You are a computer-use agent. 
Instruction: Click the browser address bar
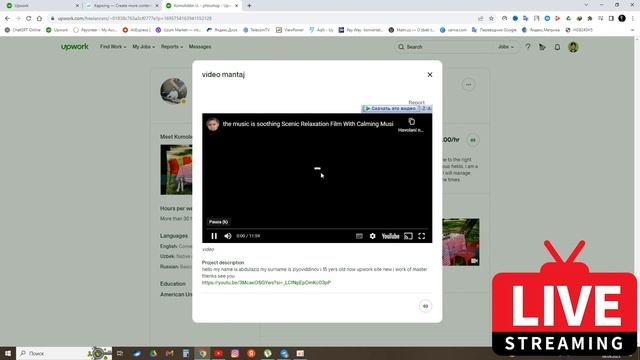(x=261, y=18)
